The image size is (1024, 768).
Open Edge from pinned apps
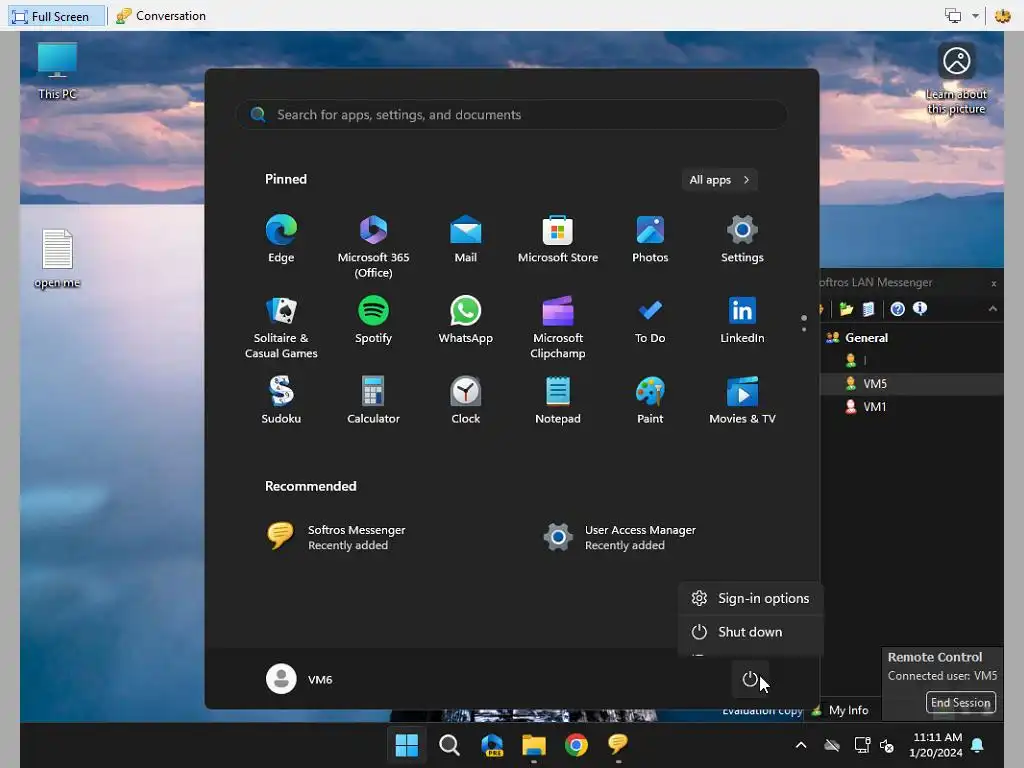(x=281, y=238)
